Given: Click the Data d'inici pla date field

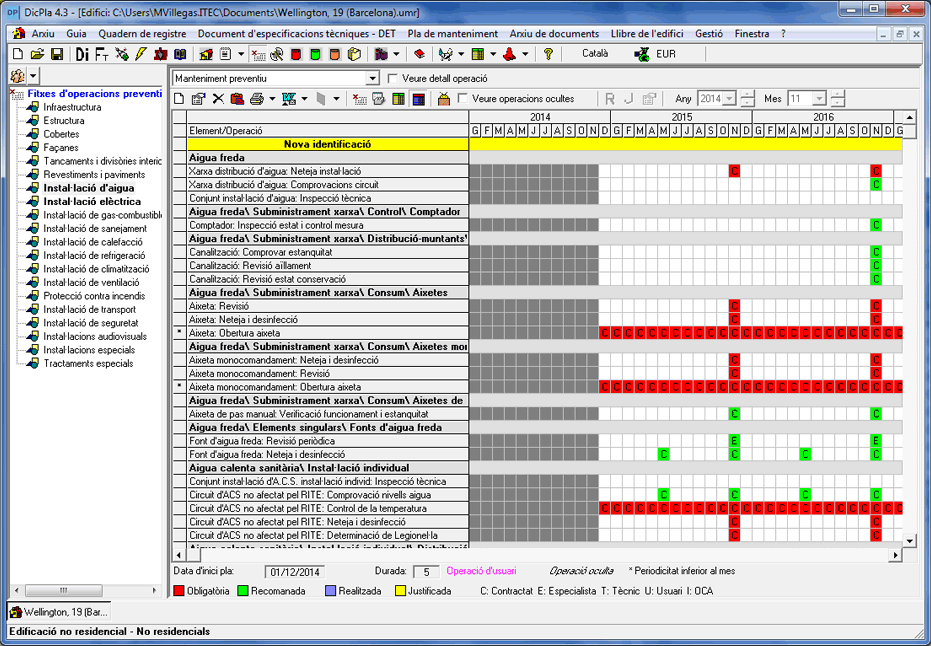Looking at the screenshot, I should (294, 572).
